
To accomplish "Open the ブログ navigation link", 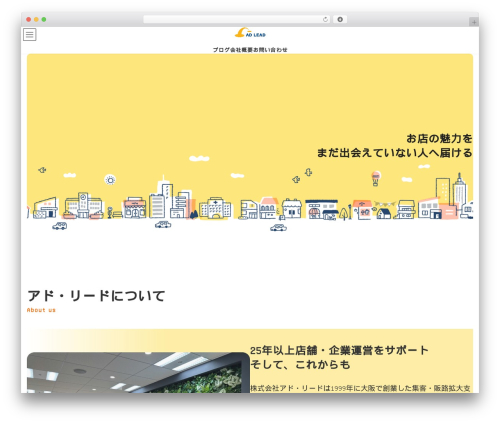I will [x=222, y=50].
